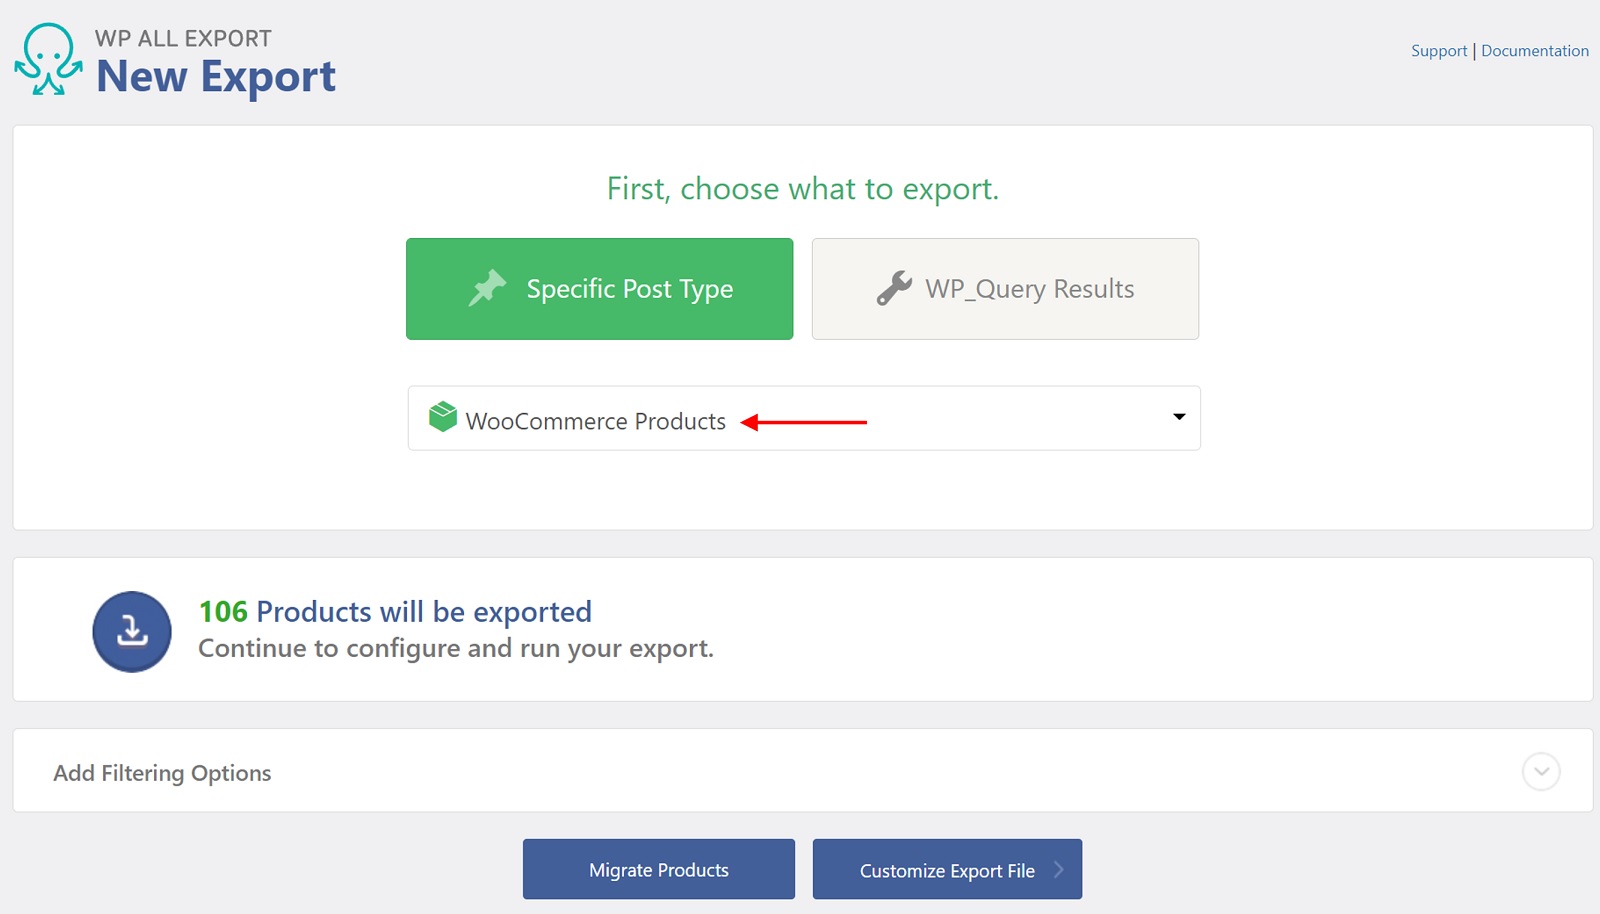Click the '106 Products will be exported' text
1600x914 pixels.
tap(395, 611)
